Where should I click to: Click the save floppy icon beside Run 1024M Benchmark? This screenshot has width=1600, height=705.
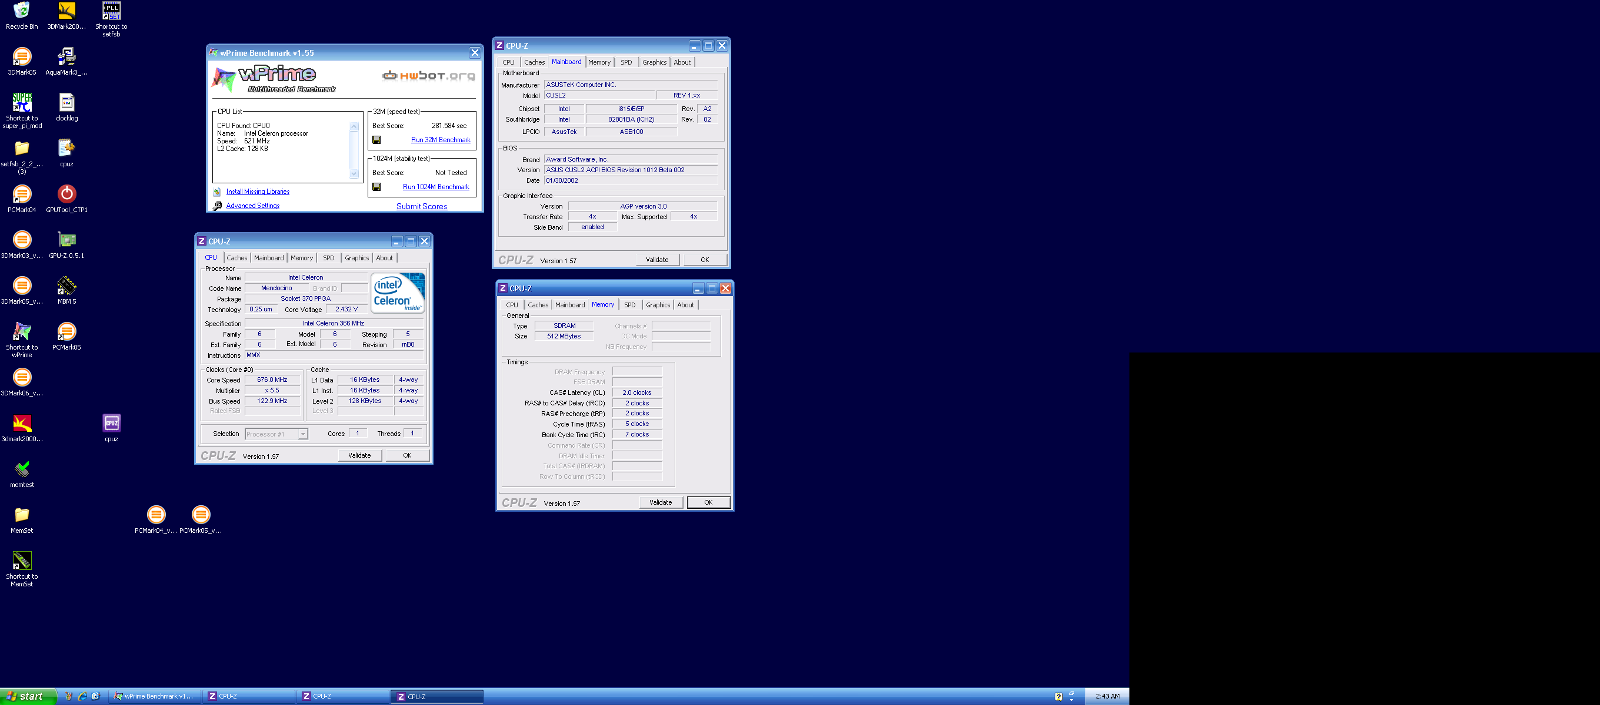377,187
